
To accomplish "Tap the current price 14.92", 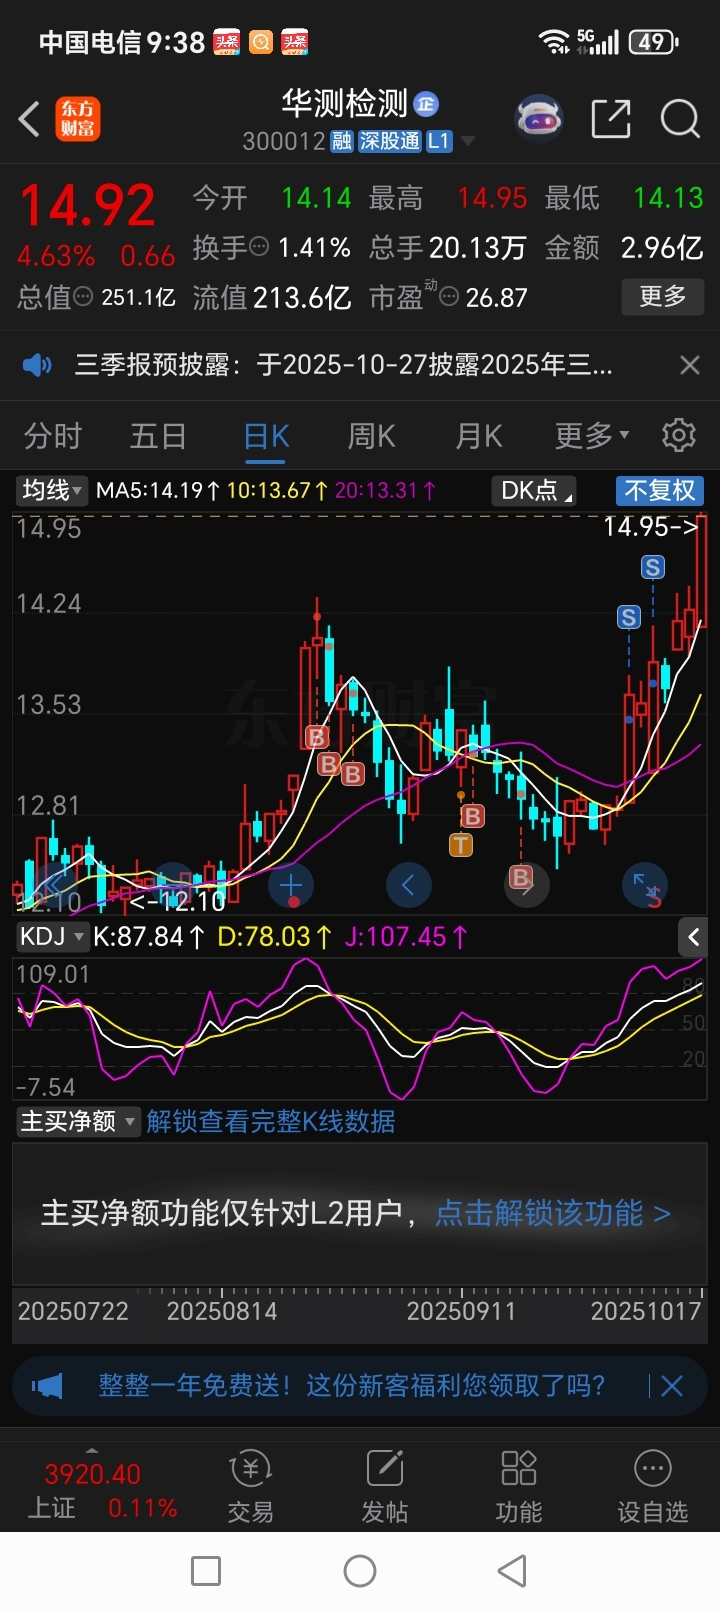I will pos(88,207).
